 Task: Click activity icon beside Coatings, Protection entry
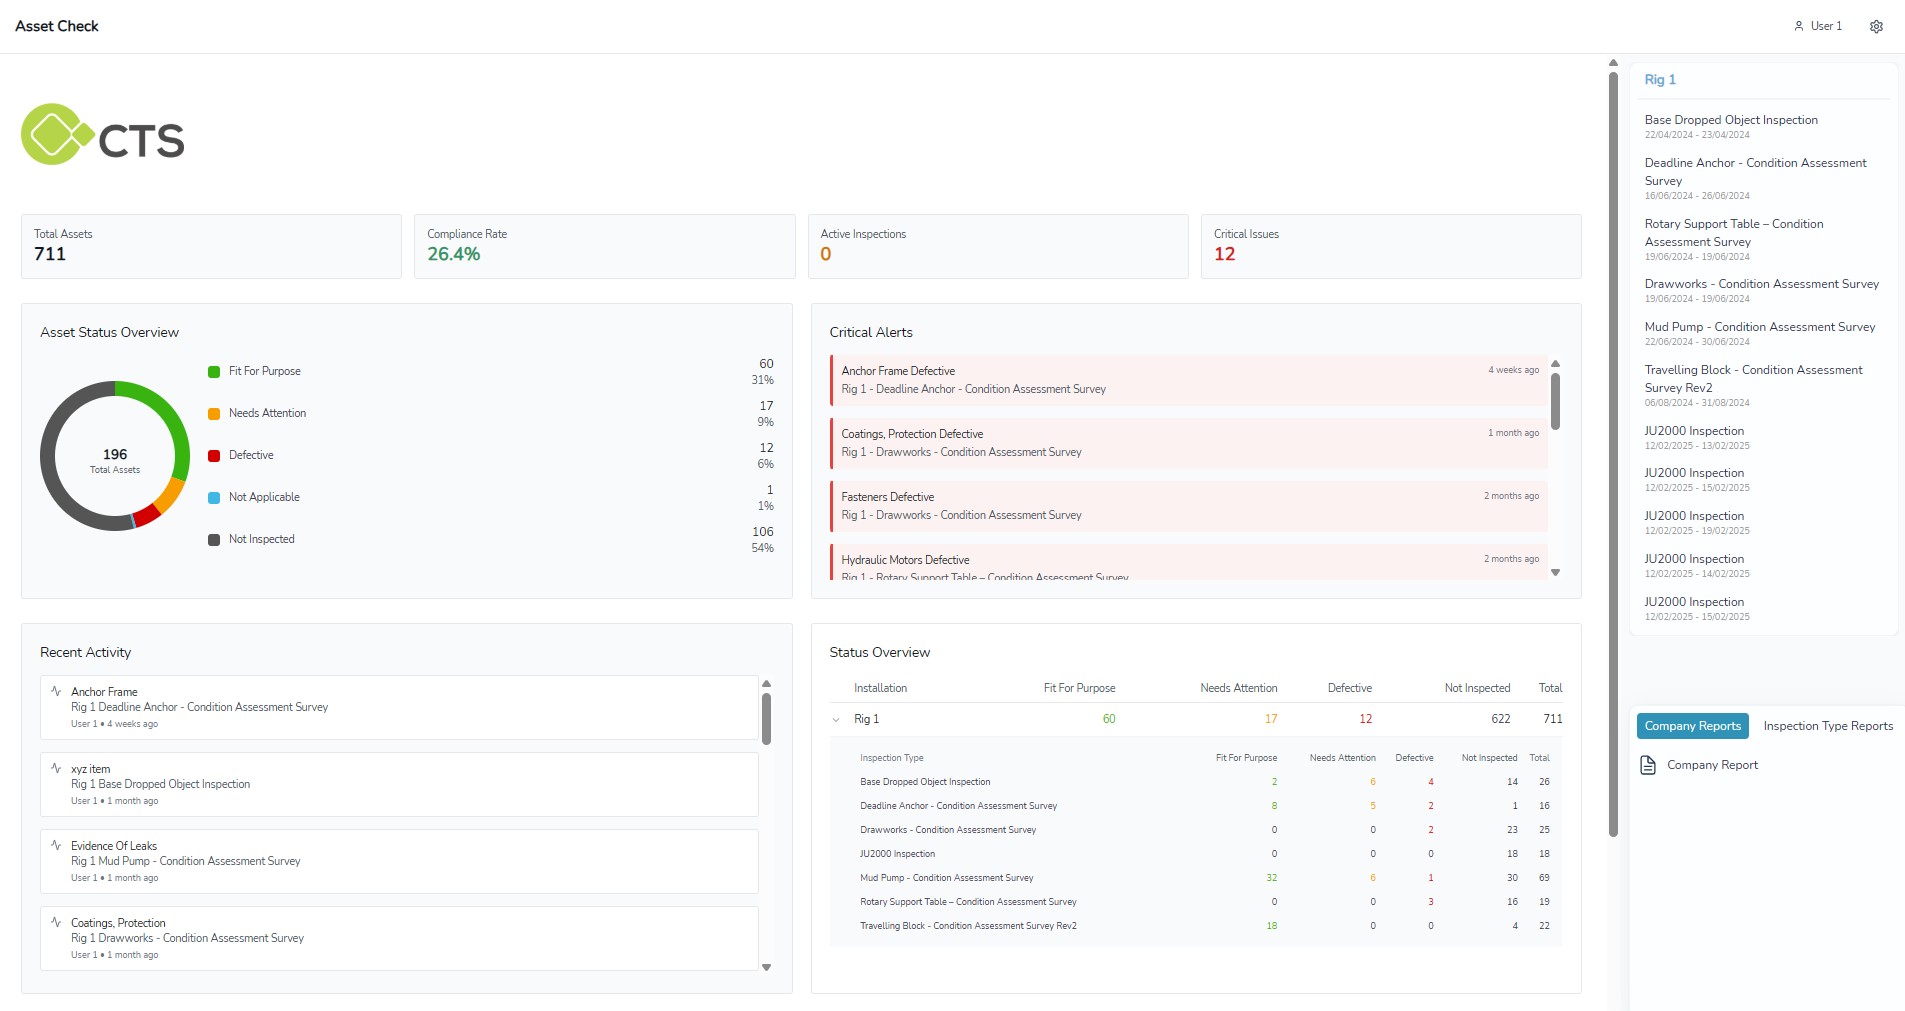click(56, 922)
